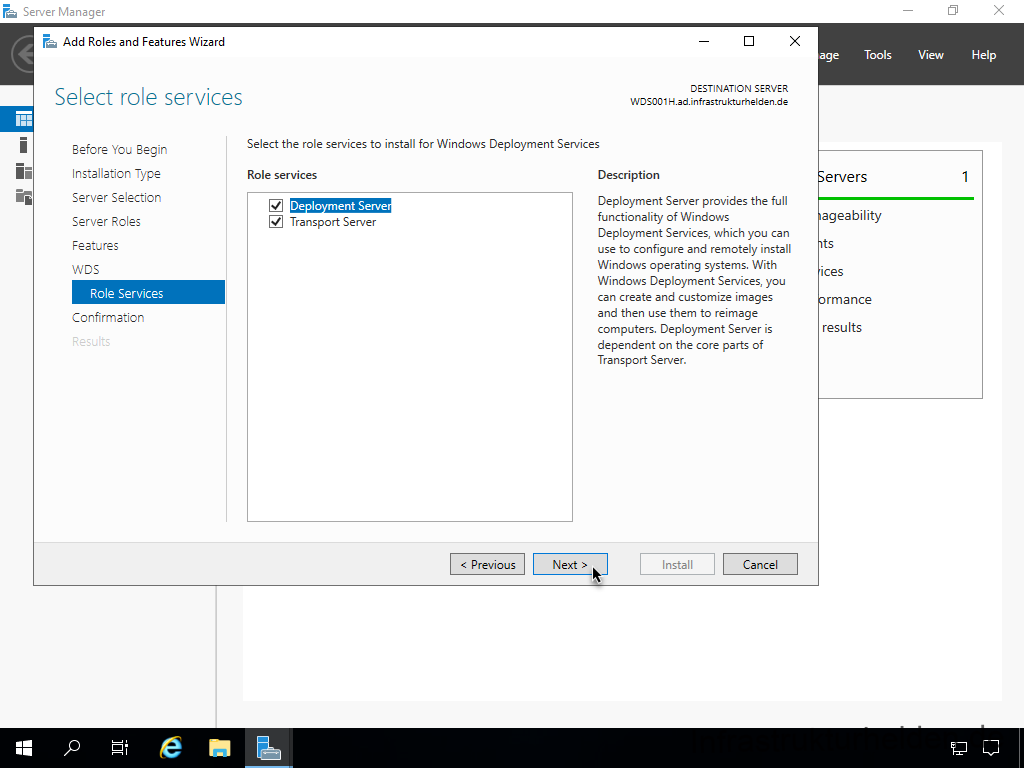Open the WDS step in wizard

pos(86,270)
